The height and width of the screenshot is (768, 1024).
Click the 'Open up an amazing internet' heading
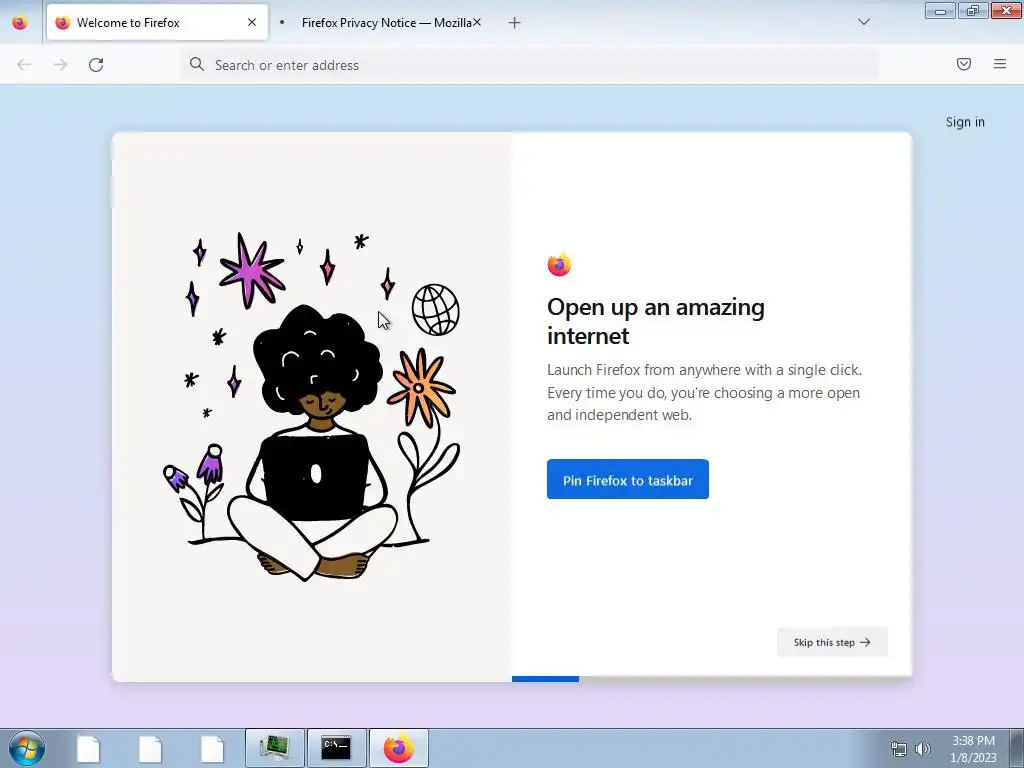656,321
